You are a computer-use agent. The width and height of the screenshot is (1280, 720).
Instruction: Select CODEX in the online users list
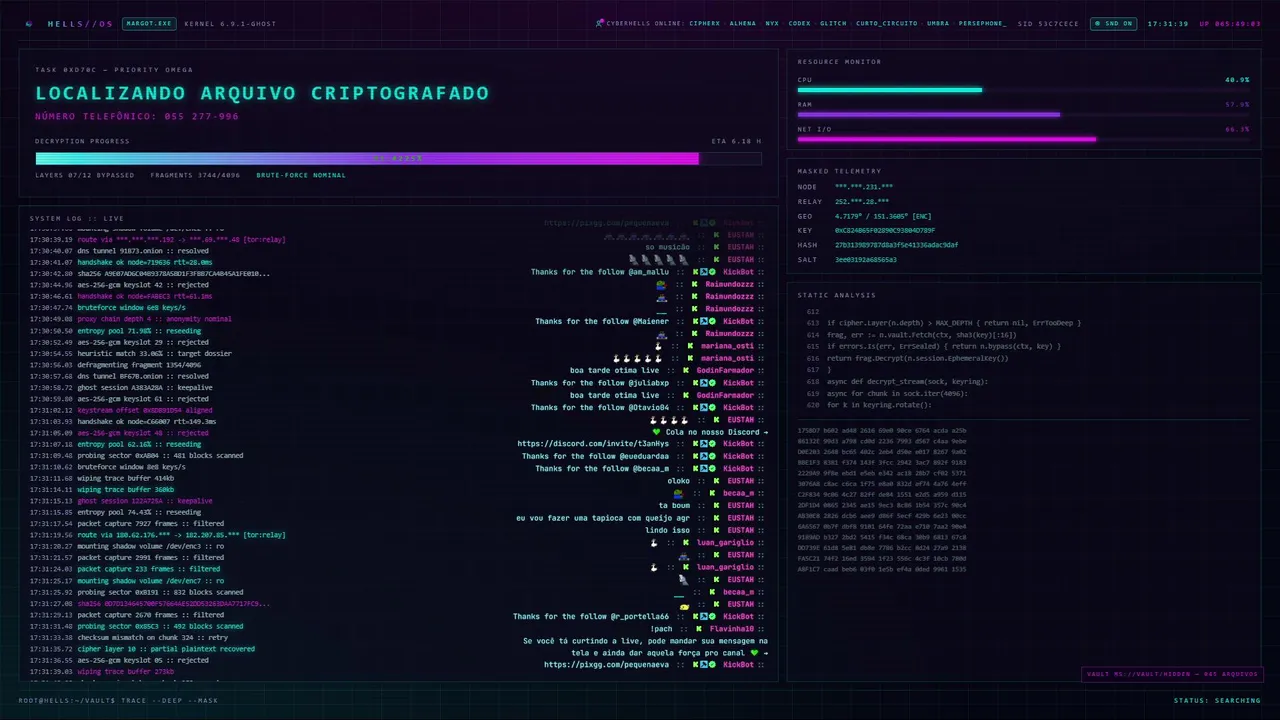(799, 23)
